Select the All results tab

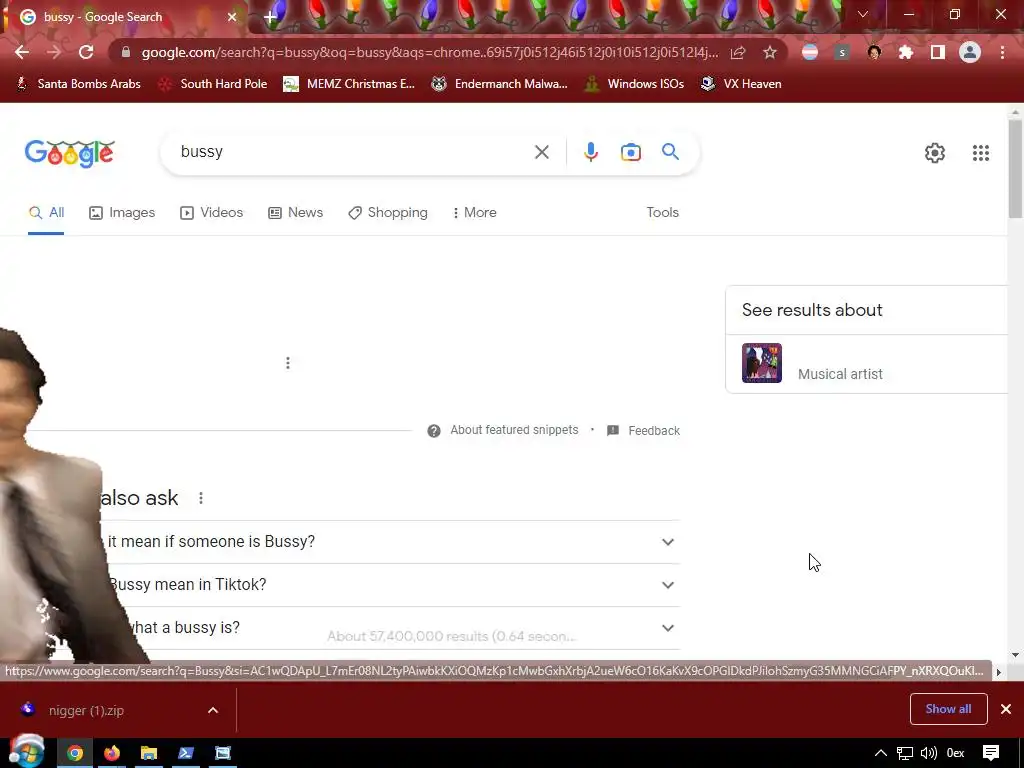point(46,213)
